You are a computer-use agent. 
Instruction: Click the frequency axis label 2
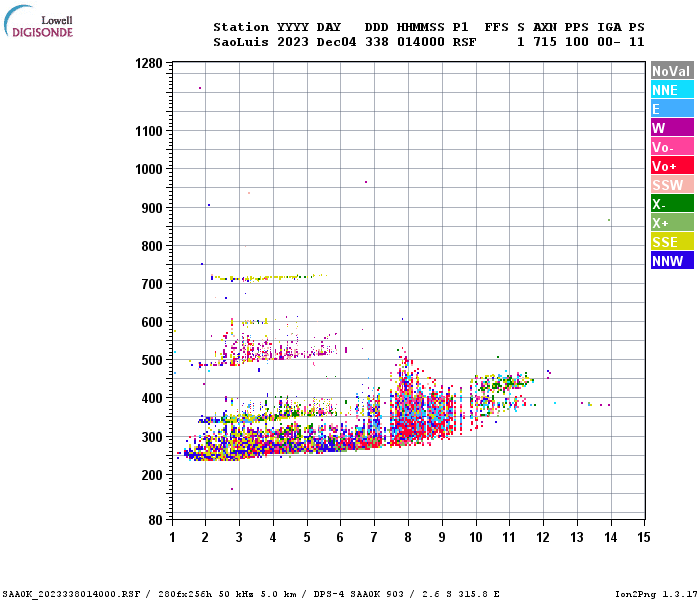pyautogui.click(x=205, y=537)
